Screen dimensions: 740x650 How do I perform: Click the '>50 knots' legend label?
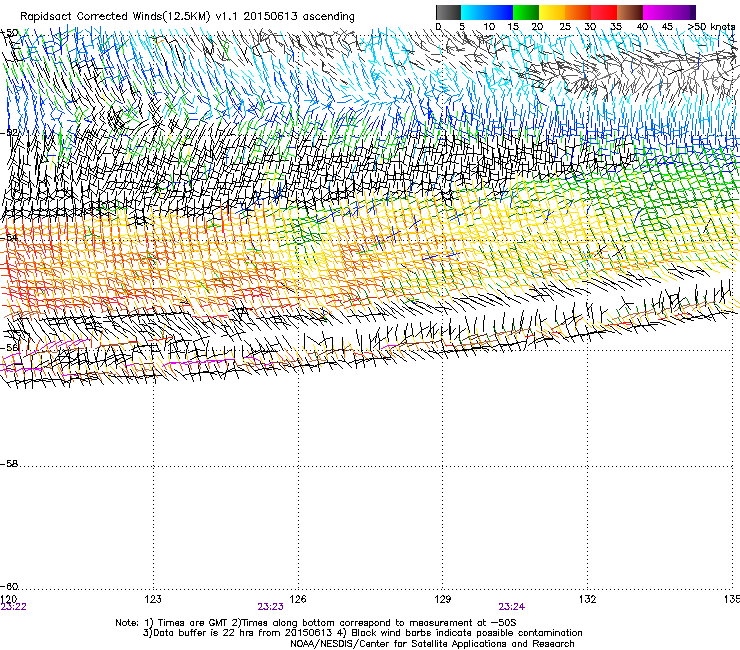pyautogui.click(x=712, y=27)
